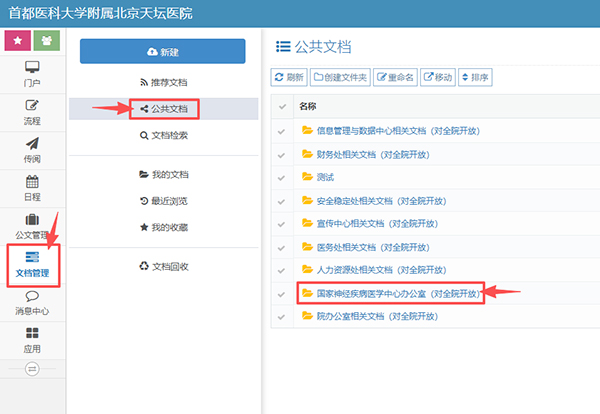This screenshot has width=600, height=414.
Task: Open the 流程 workflow sidebar icon
Action: point(32,110)
